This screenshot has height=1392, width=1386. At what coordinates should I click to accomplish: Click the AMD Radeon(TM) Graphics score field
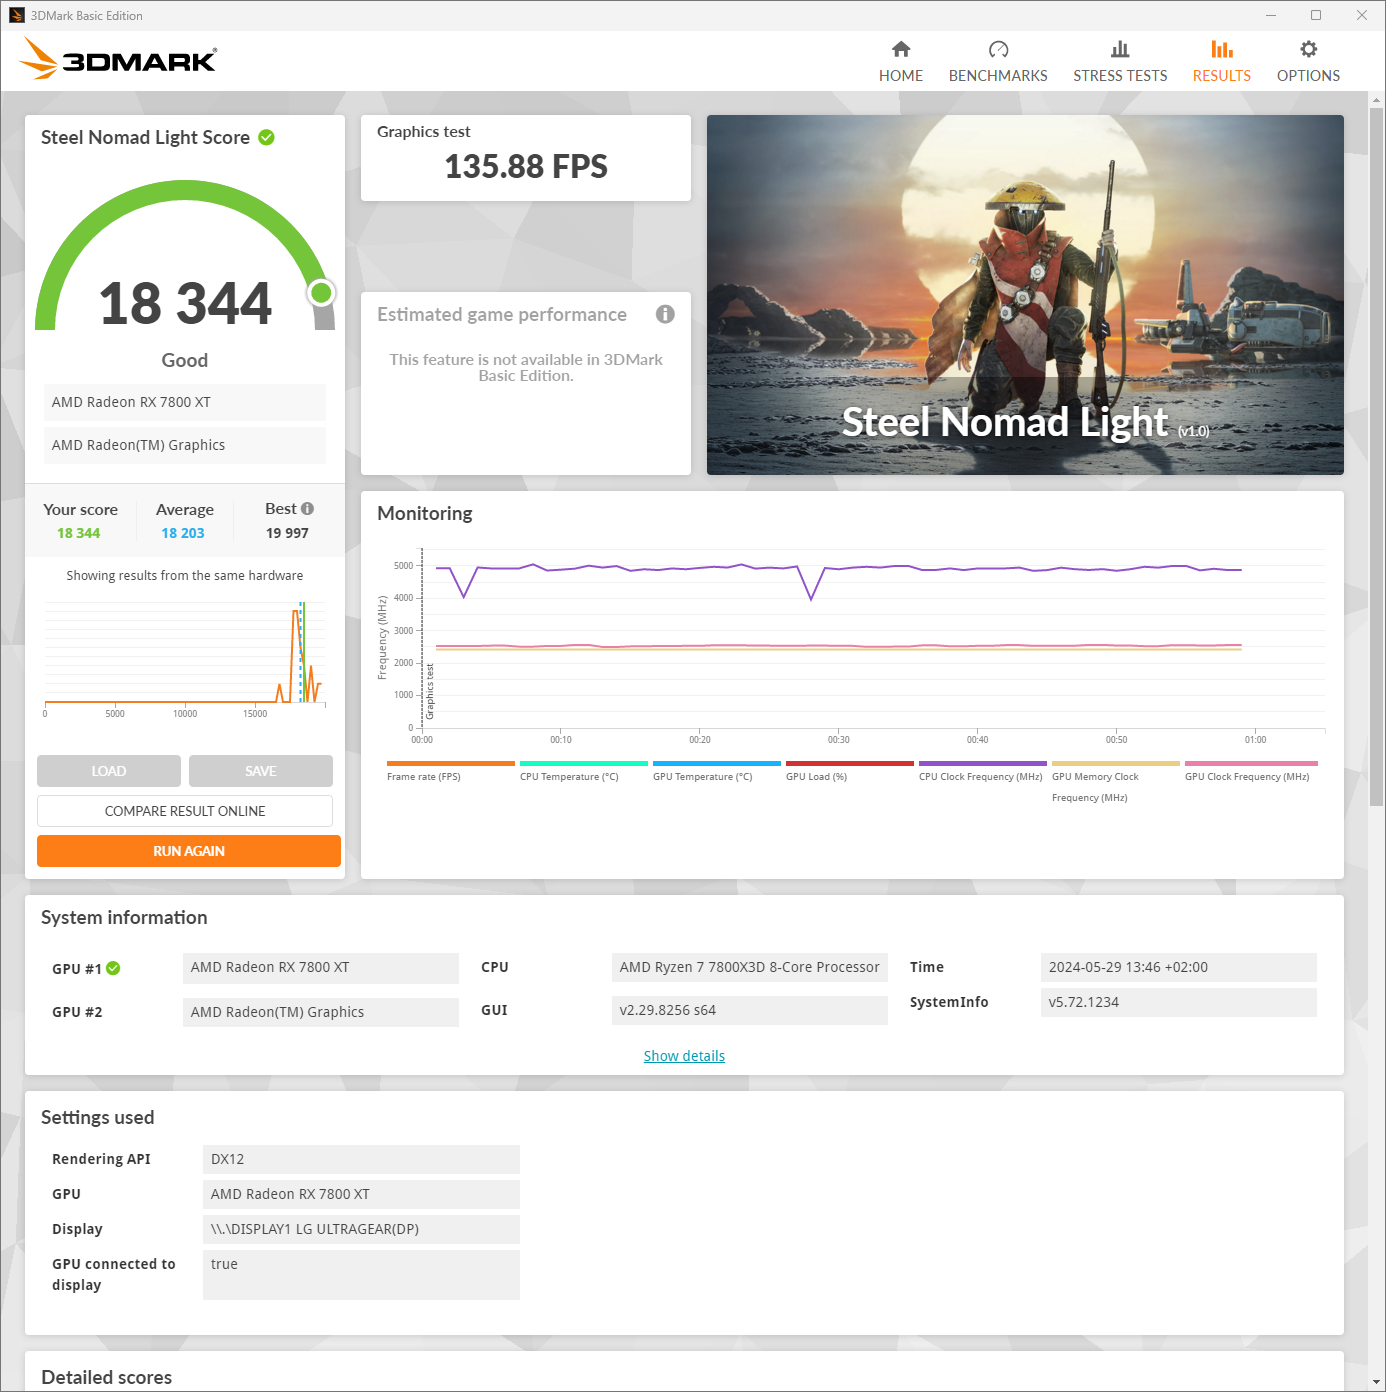click(x=185, y=445)
